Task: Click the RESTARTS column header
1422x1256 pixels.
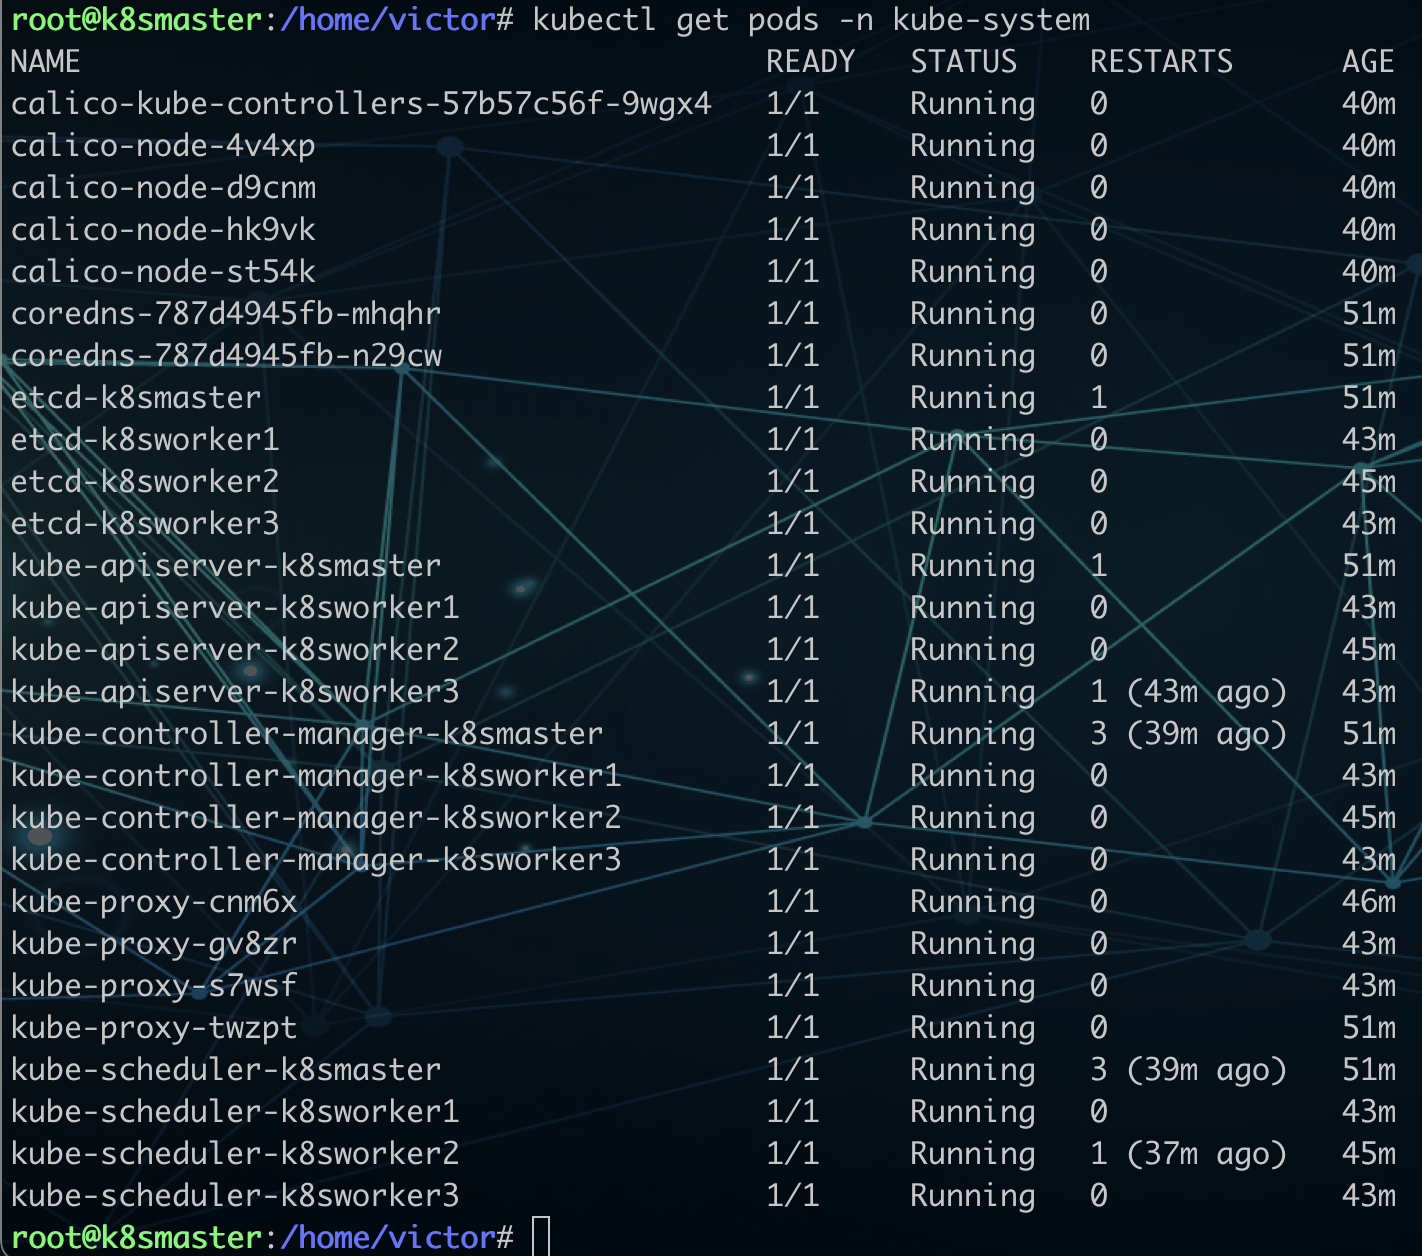Action: (1161, 61)
